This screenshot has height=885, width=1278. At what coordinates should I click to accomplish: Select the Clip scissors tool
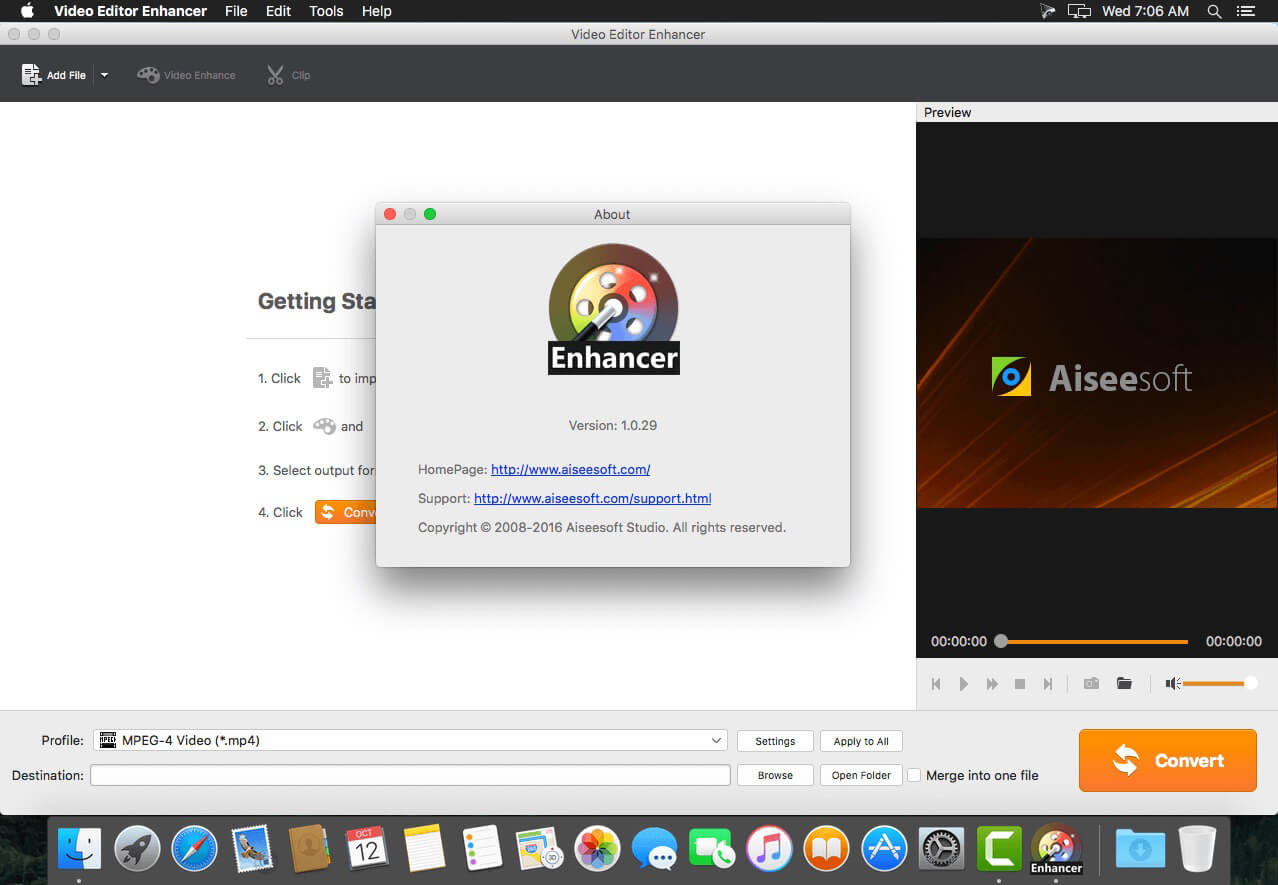click(288, 75)
